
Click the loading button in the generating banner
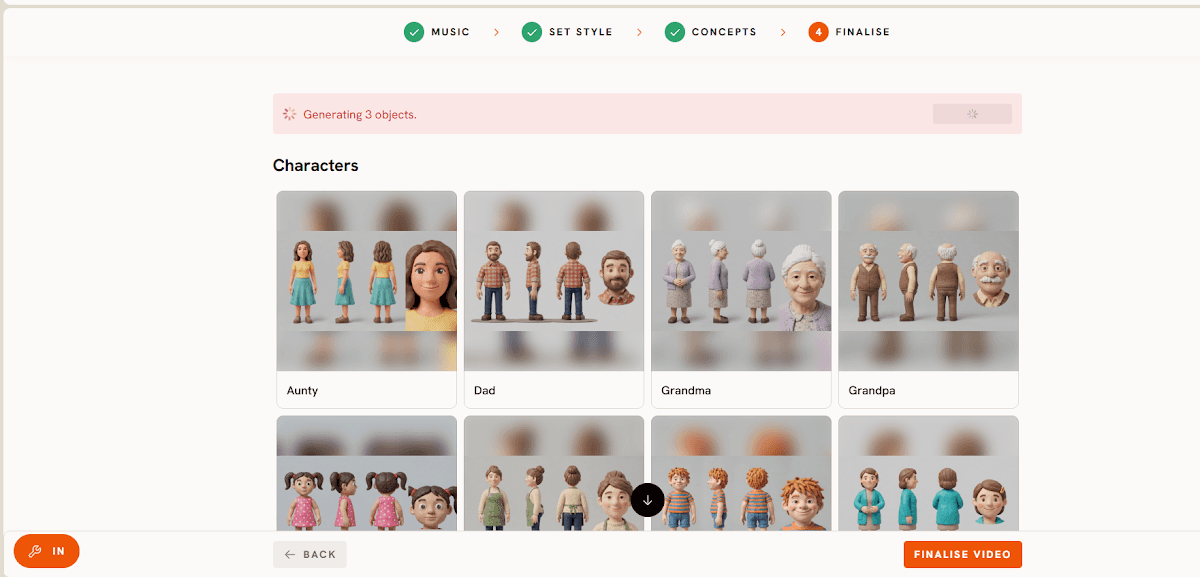click(972, 114)
